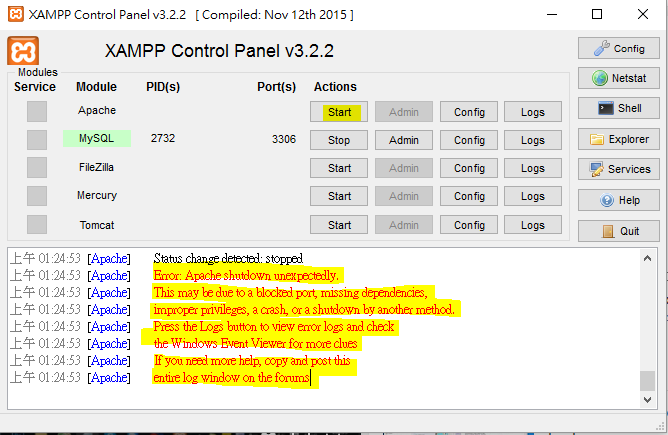
Task: Click the 'improper privileges, a crash' log line
Action: 304,310
